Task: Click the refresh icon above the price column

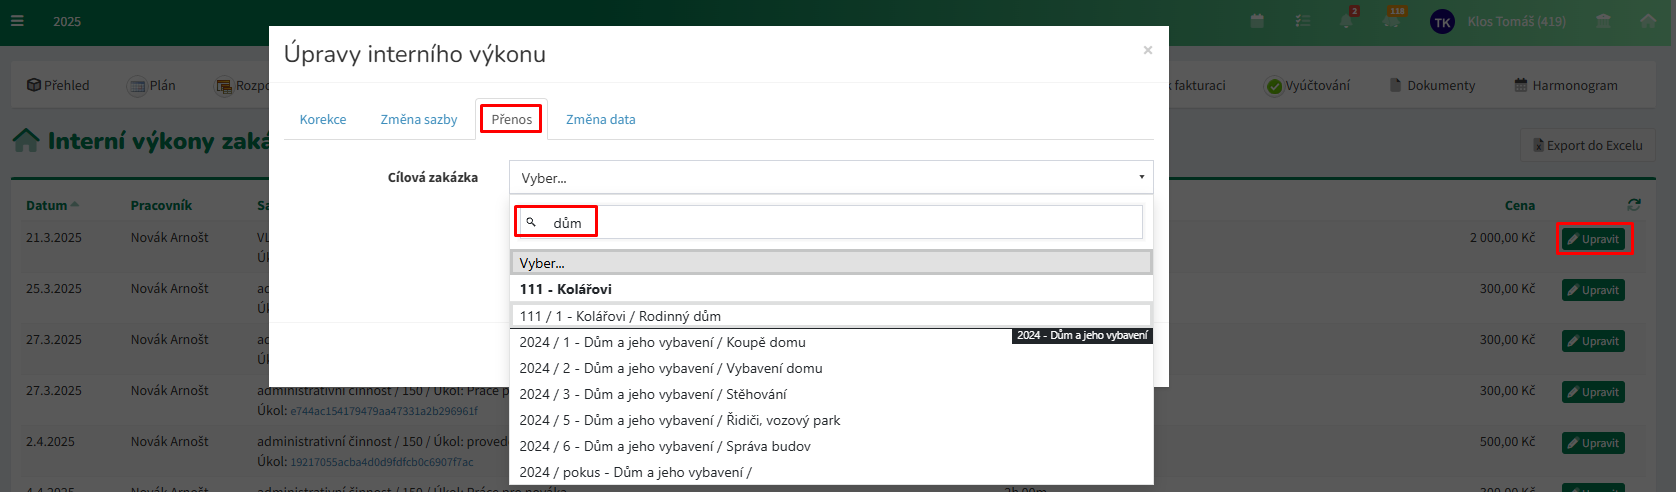Action: point(1634,204)
